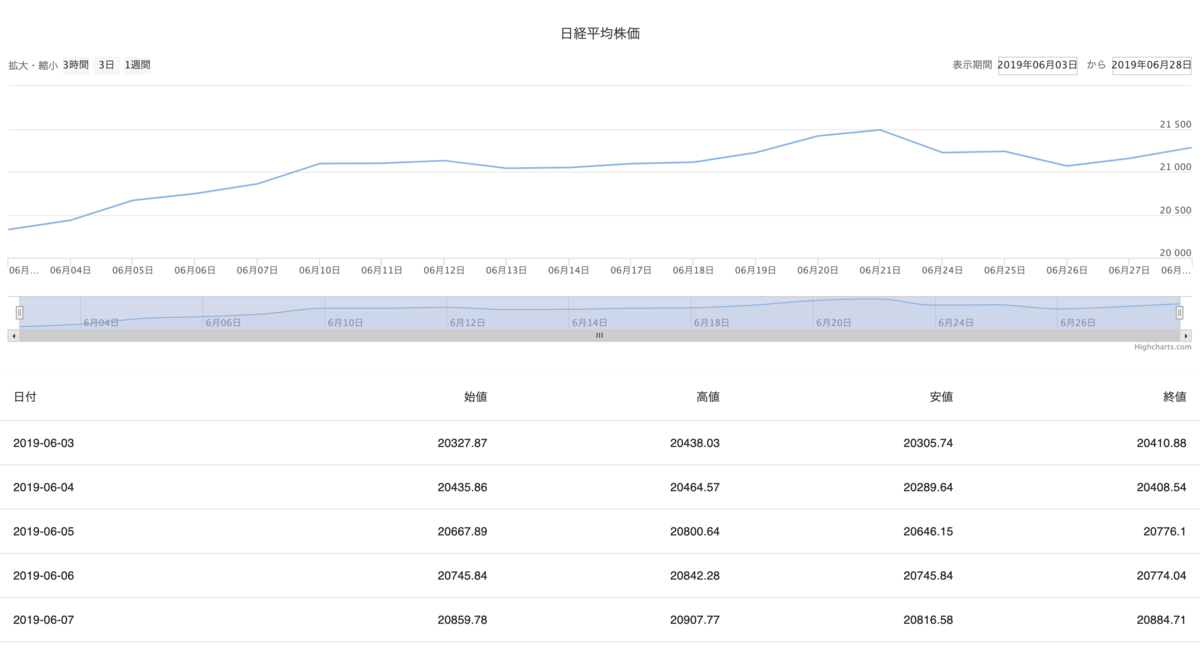Click the 20 000 y-axis label
Image resolution: width=1200 pixels, height=658 pixels.
pyautogui.click(x=1175, y=253)
